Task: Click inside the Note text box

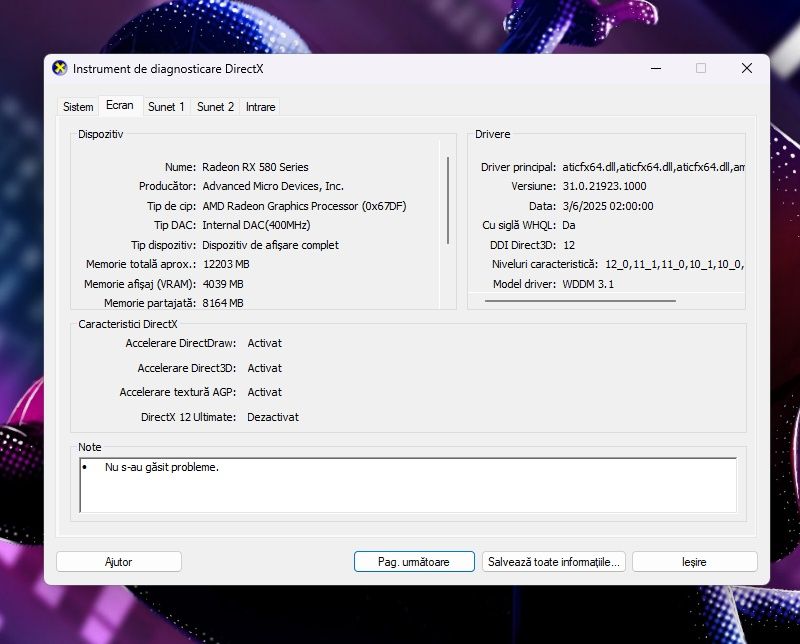Action: click(x=408, y=485)
